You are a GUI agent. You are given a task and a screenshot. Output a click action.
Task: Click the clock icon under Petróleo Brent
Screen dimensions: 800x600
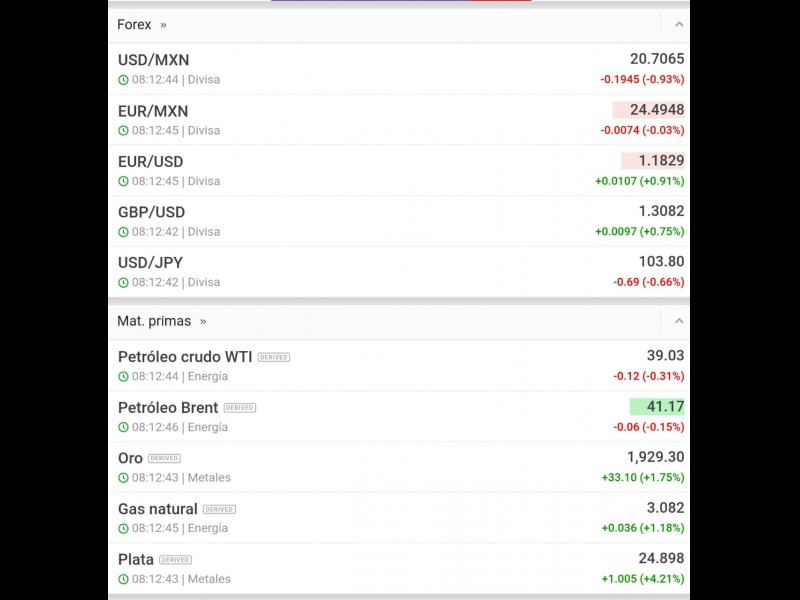[123, 428]
